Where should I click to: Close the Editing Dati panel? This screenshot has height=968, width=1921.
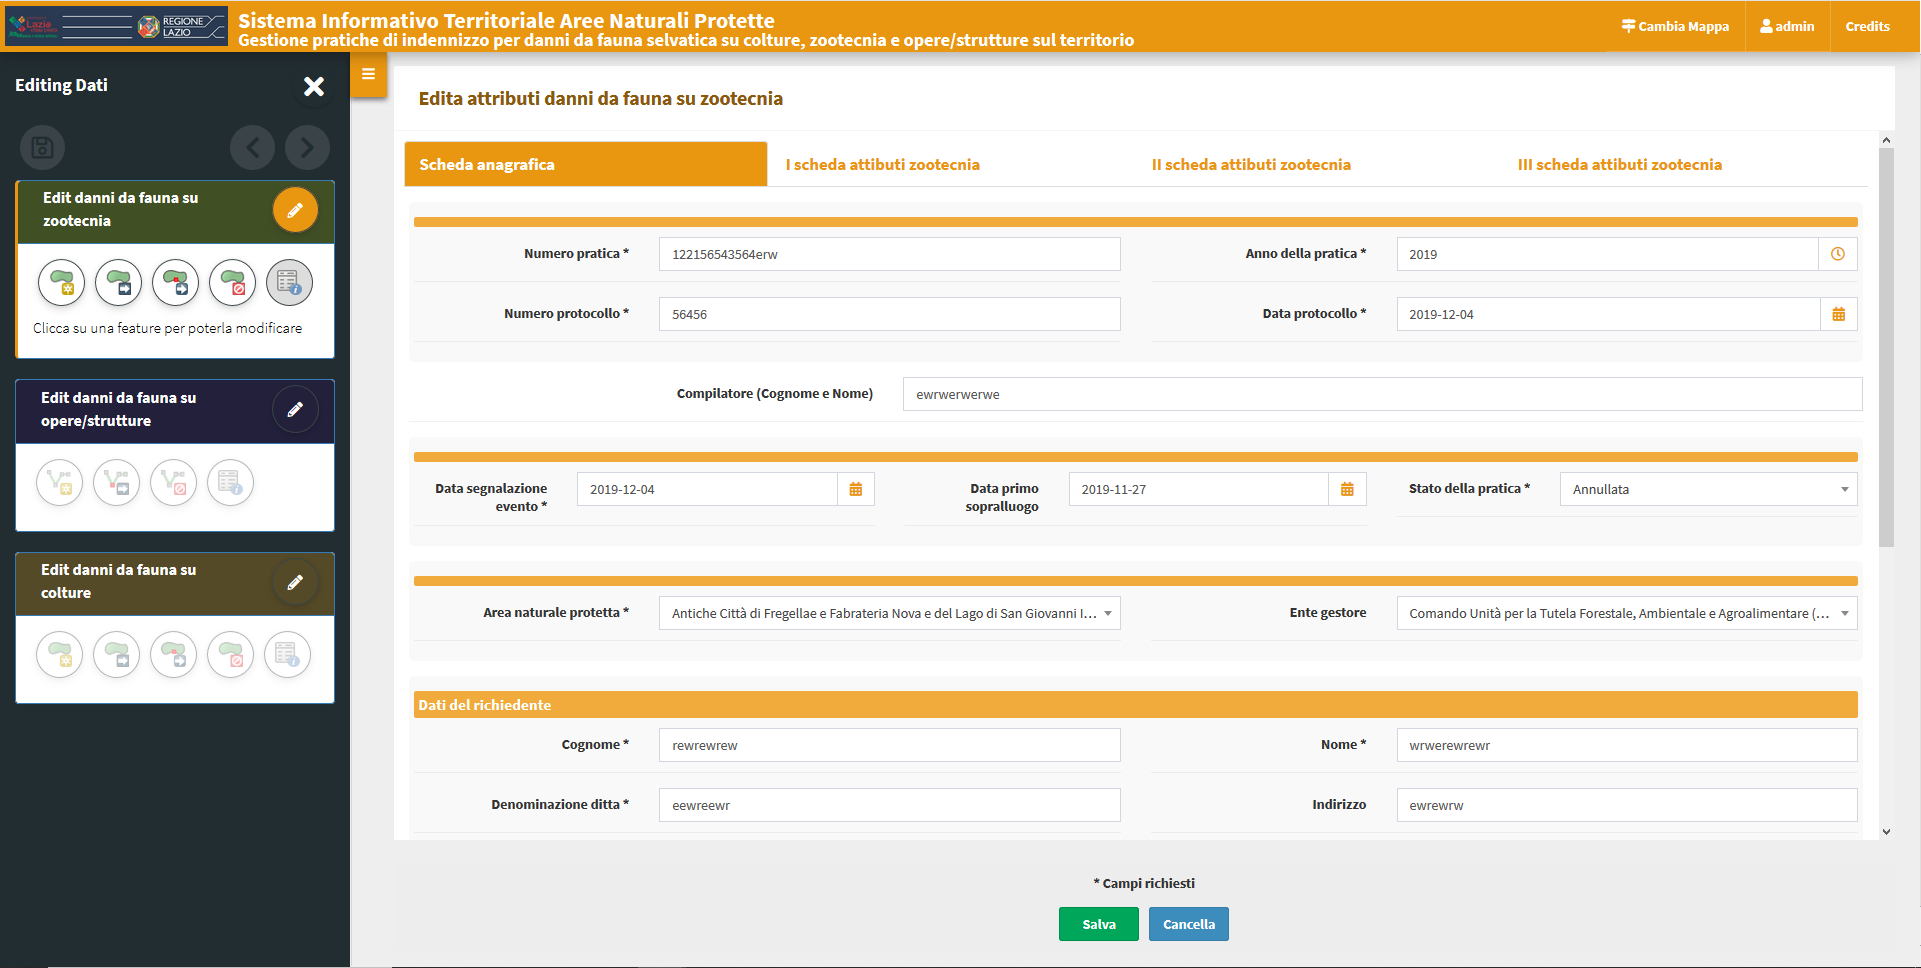coord(314,86)
